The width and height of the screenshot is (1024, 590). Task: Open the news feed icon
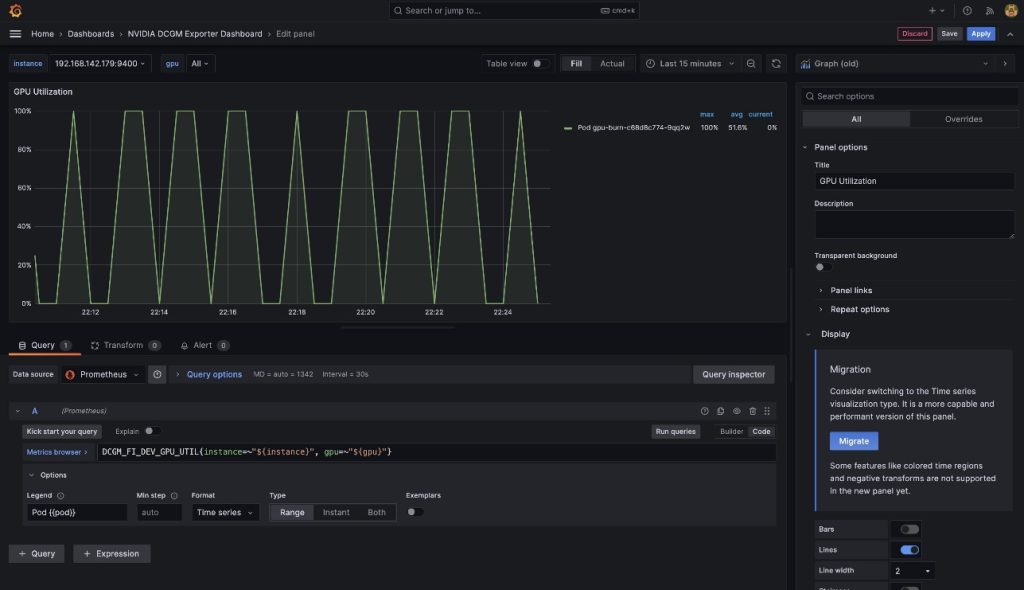[x=989, y=10]
